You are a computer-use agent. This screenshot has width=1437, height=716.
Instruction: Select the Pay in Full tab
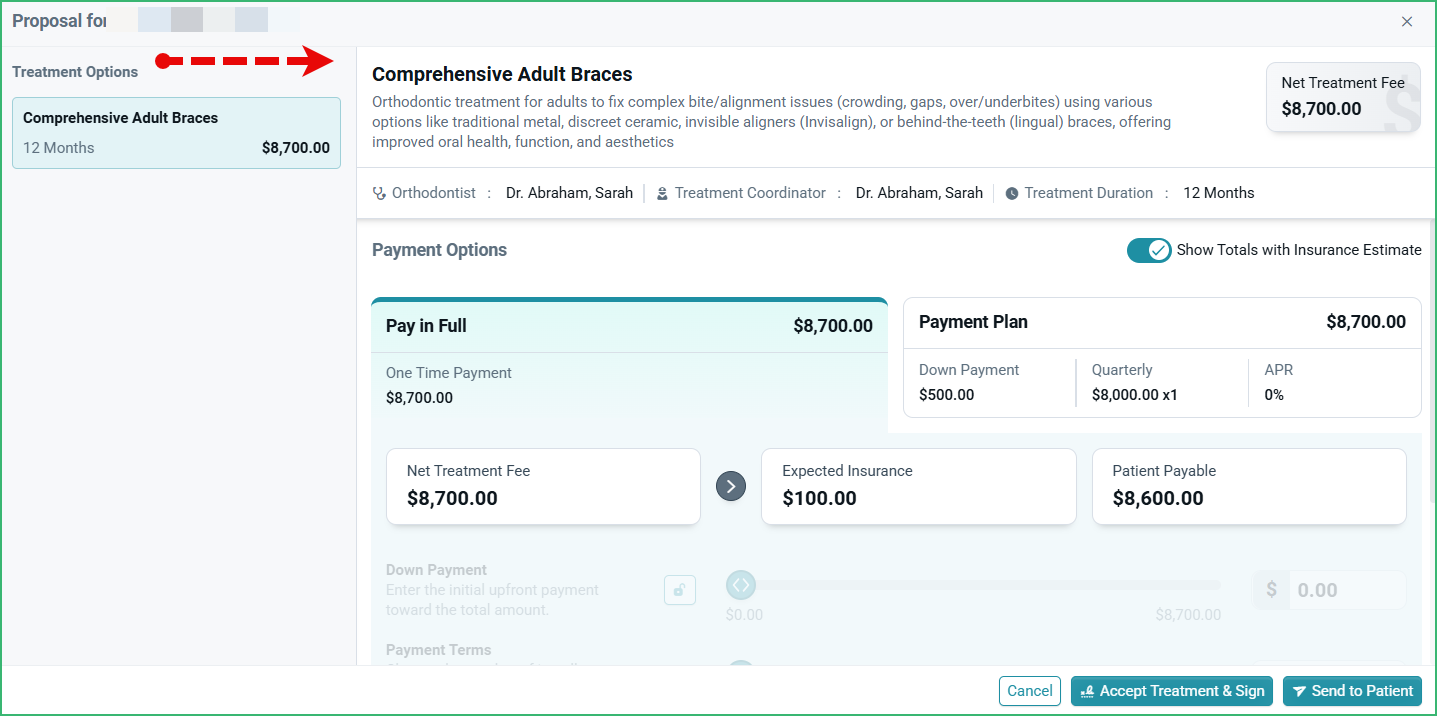pyautogui.click(x=629, y=326)
